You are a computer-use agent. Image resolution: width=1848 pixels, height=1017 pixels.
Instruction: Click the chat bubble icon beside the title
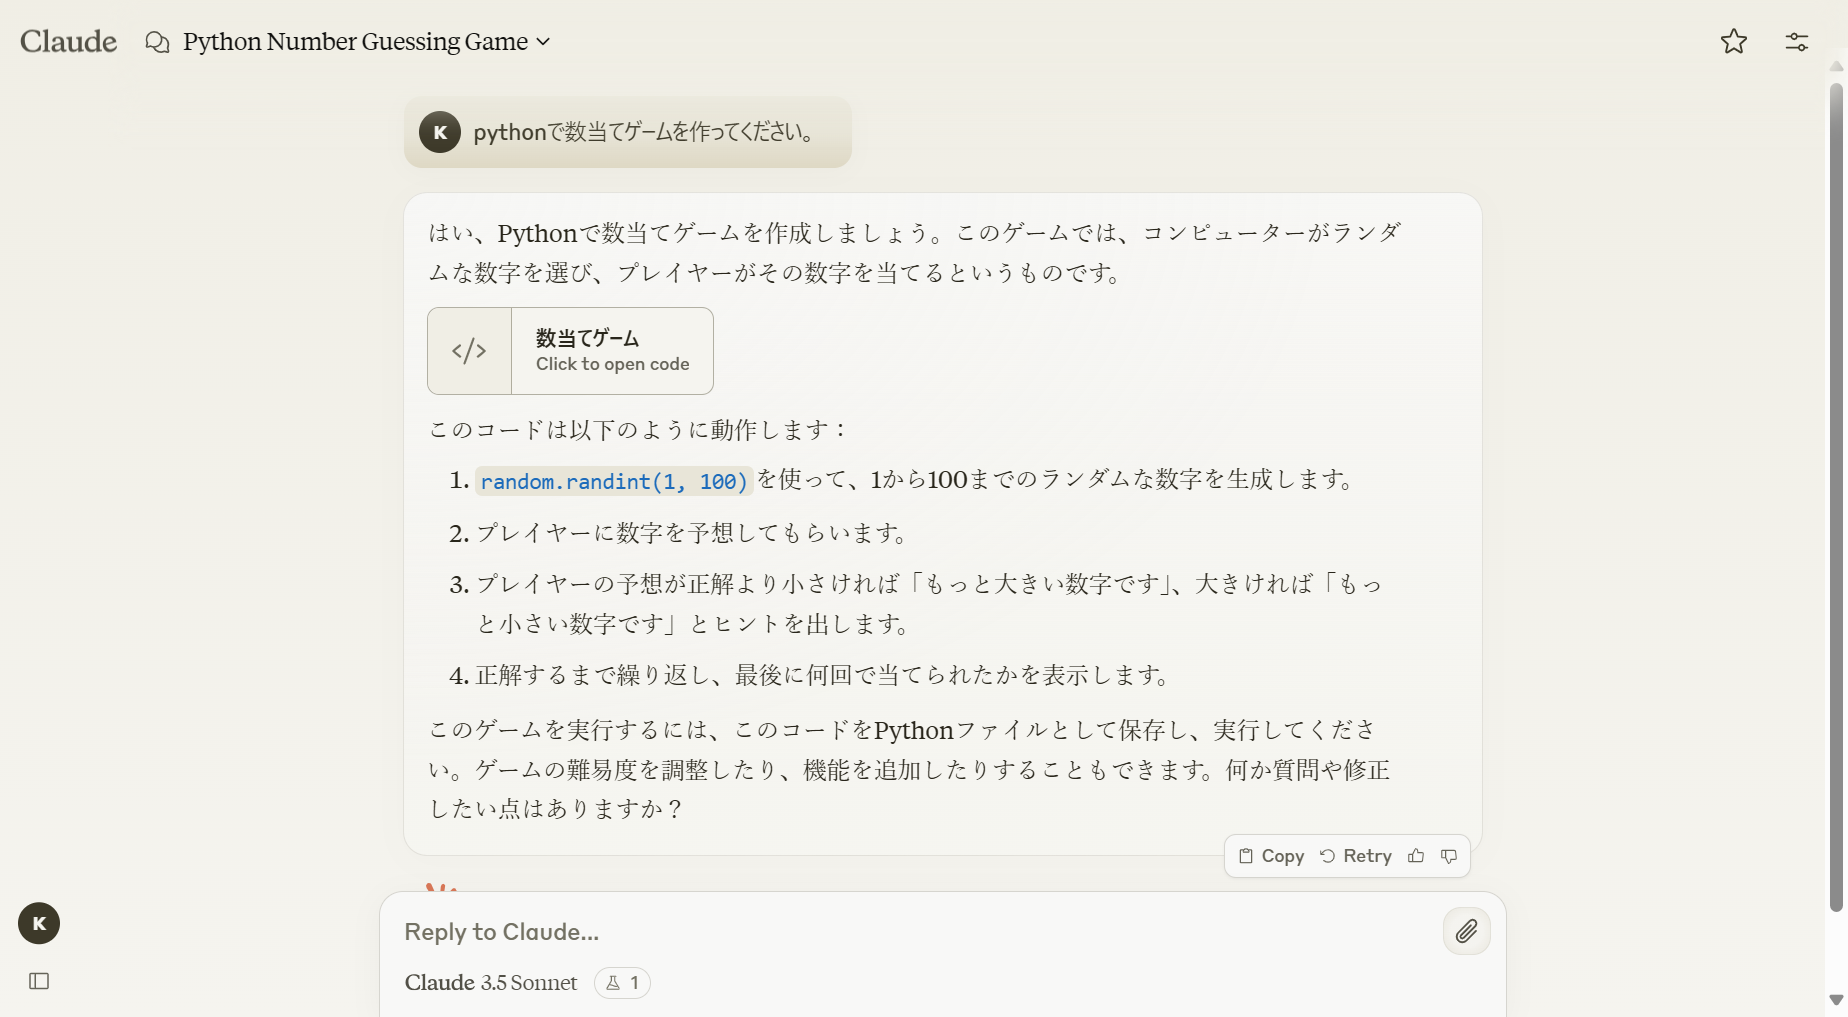157,41
